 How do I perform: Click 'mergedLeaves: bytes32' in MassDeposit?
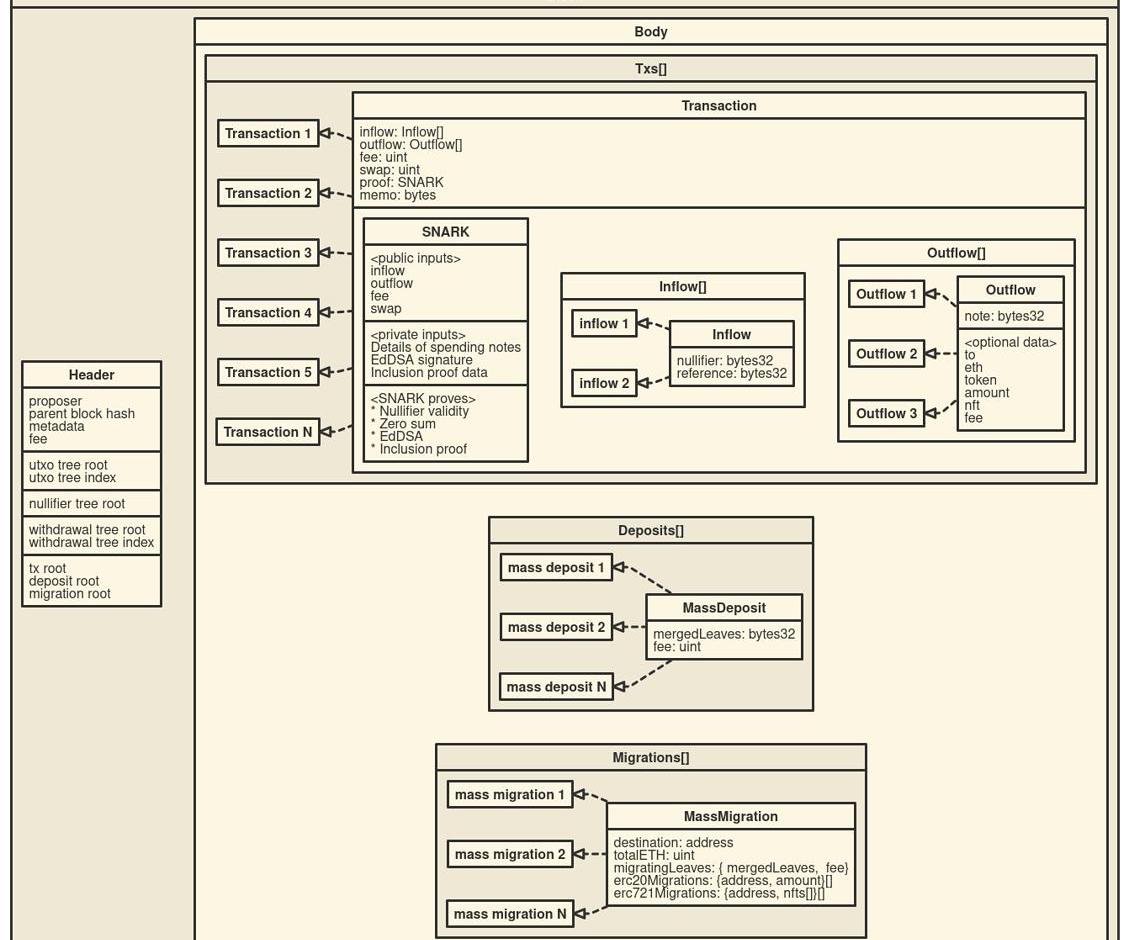[x=724, y=634]
